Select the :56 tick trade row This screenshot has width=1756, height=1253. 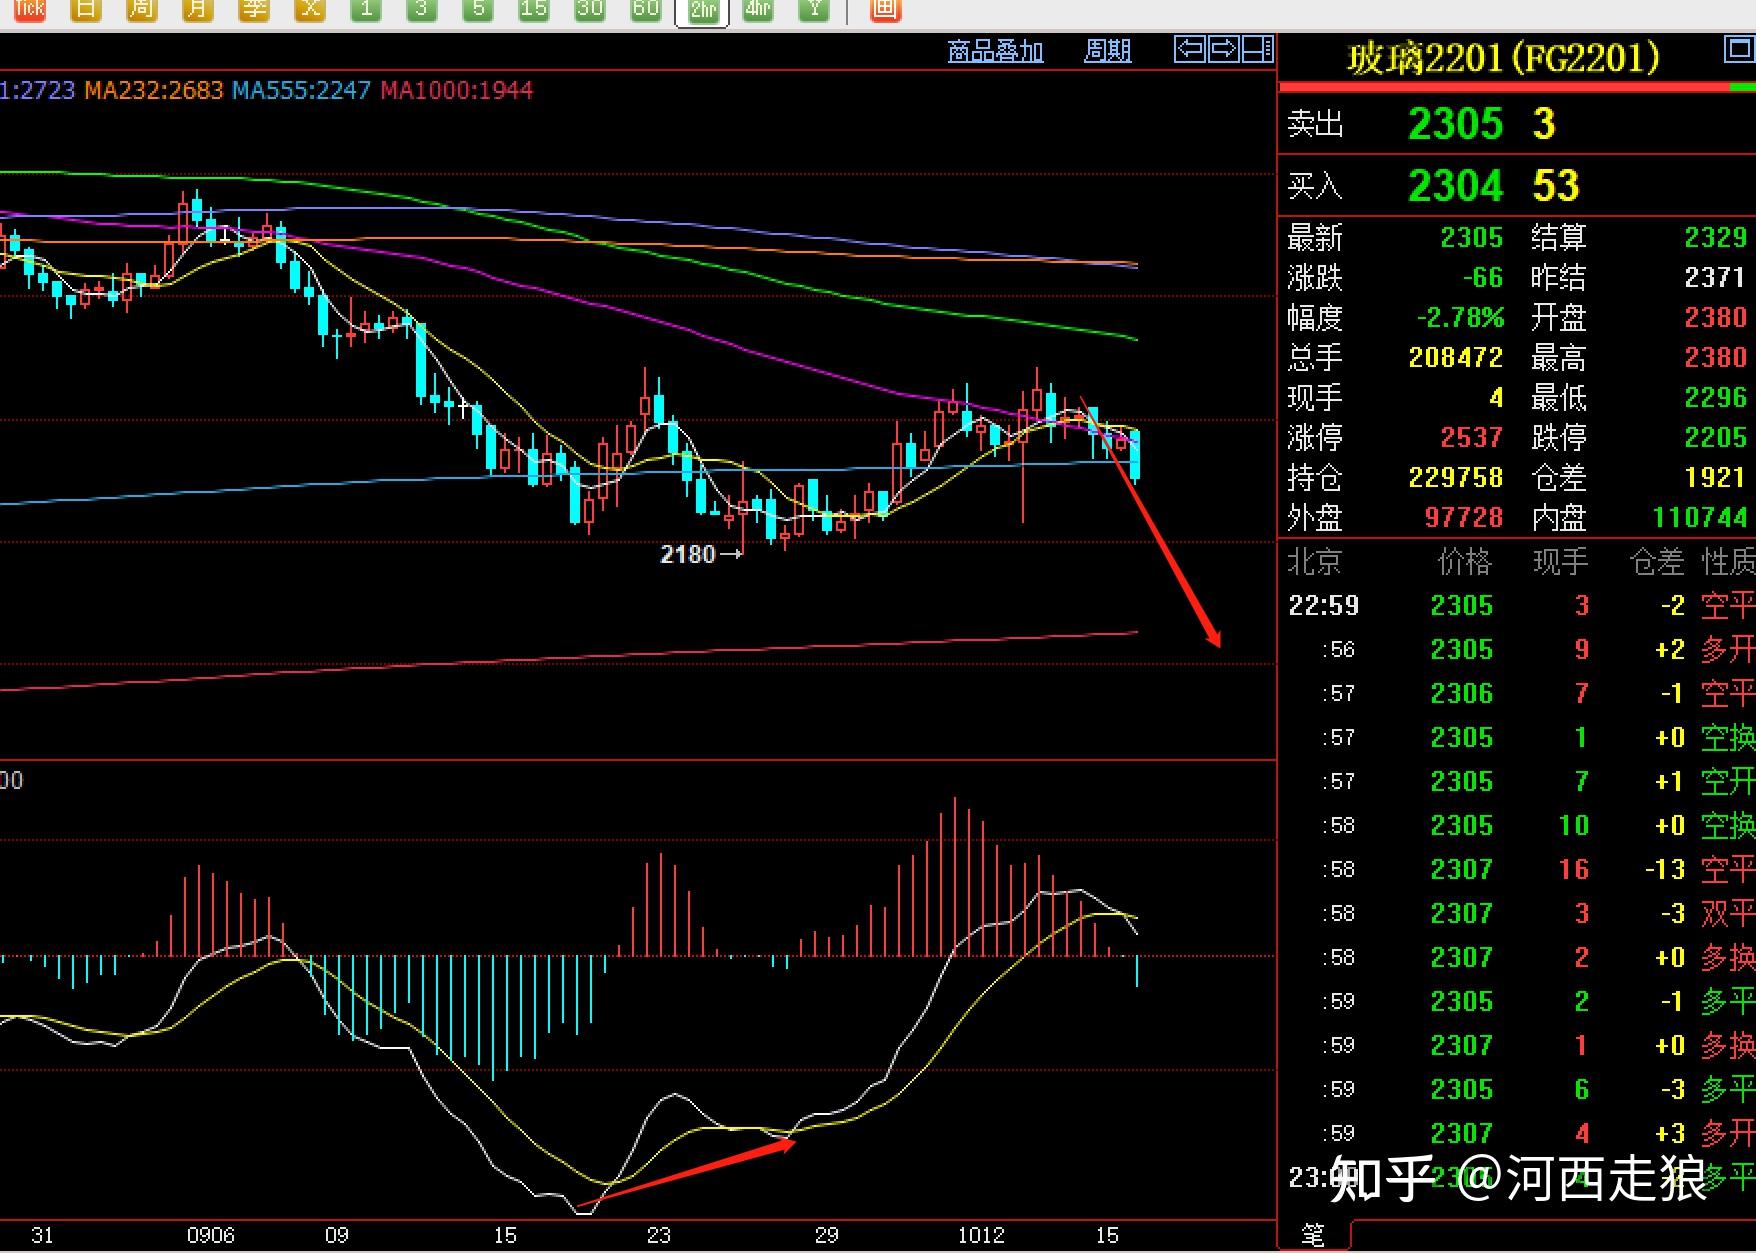tap(1517, 650)
